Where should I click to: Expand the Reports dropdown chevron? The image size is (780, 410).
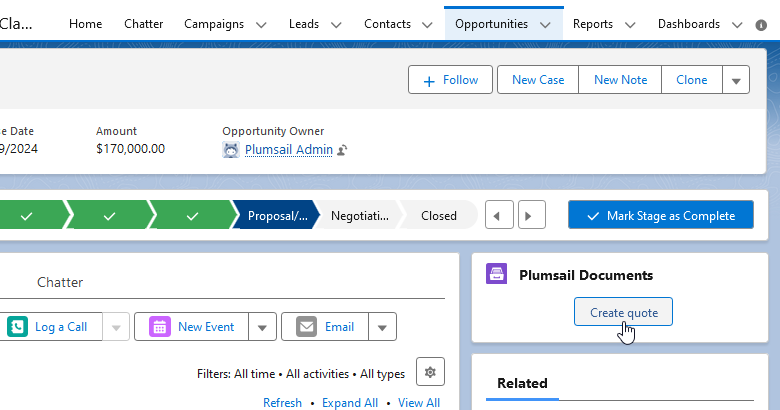coord(630,25)
